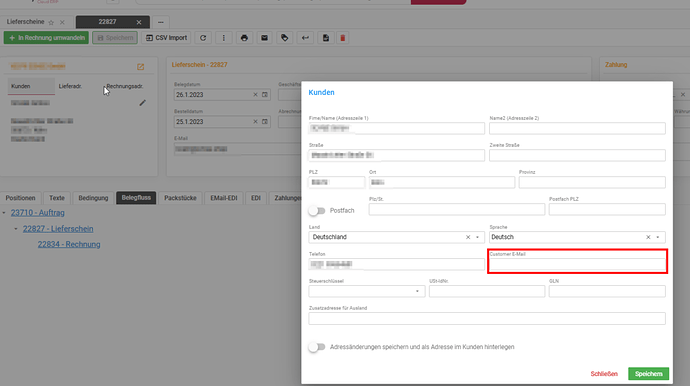Viewport: 690px width, 386px height.
Task: Clear the Belegdatum 26.1.2023 value
Action: tap(255, 95)
